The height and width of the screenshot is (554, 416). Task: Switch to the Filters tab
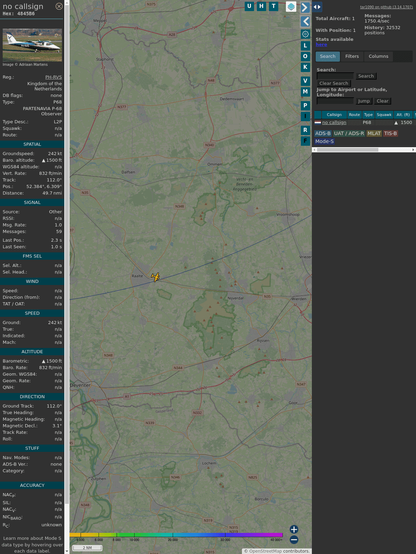tap(352, 57)
